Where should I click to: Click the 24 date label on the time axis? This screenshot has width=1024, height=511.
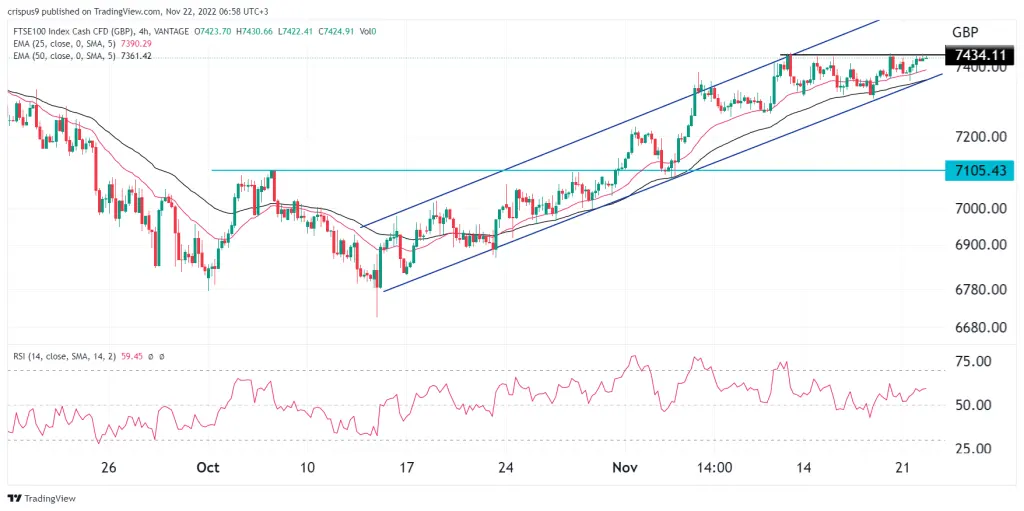(506, 468)
